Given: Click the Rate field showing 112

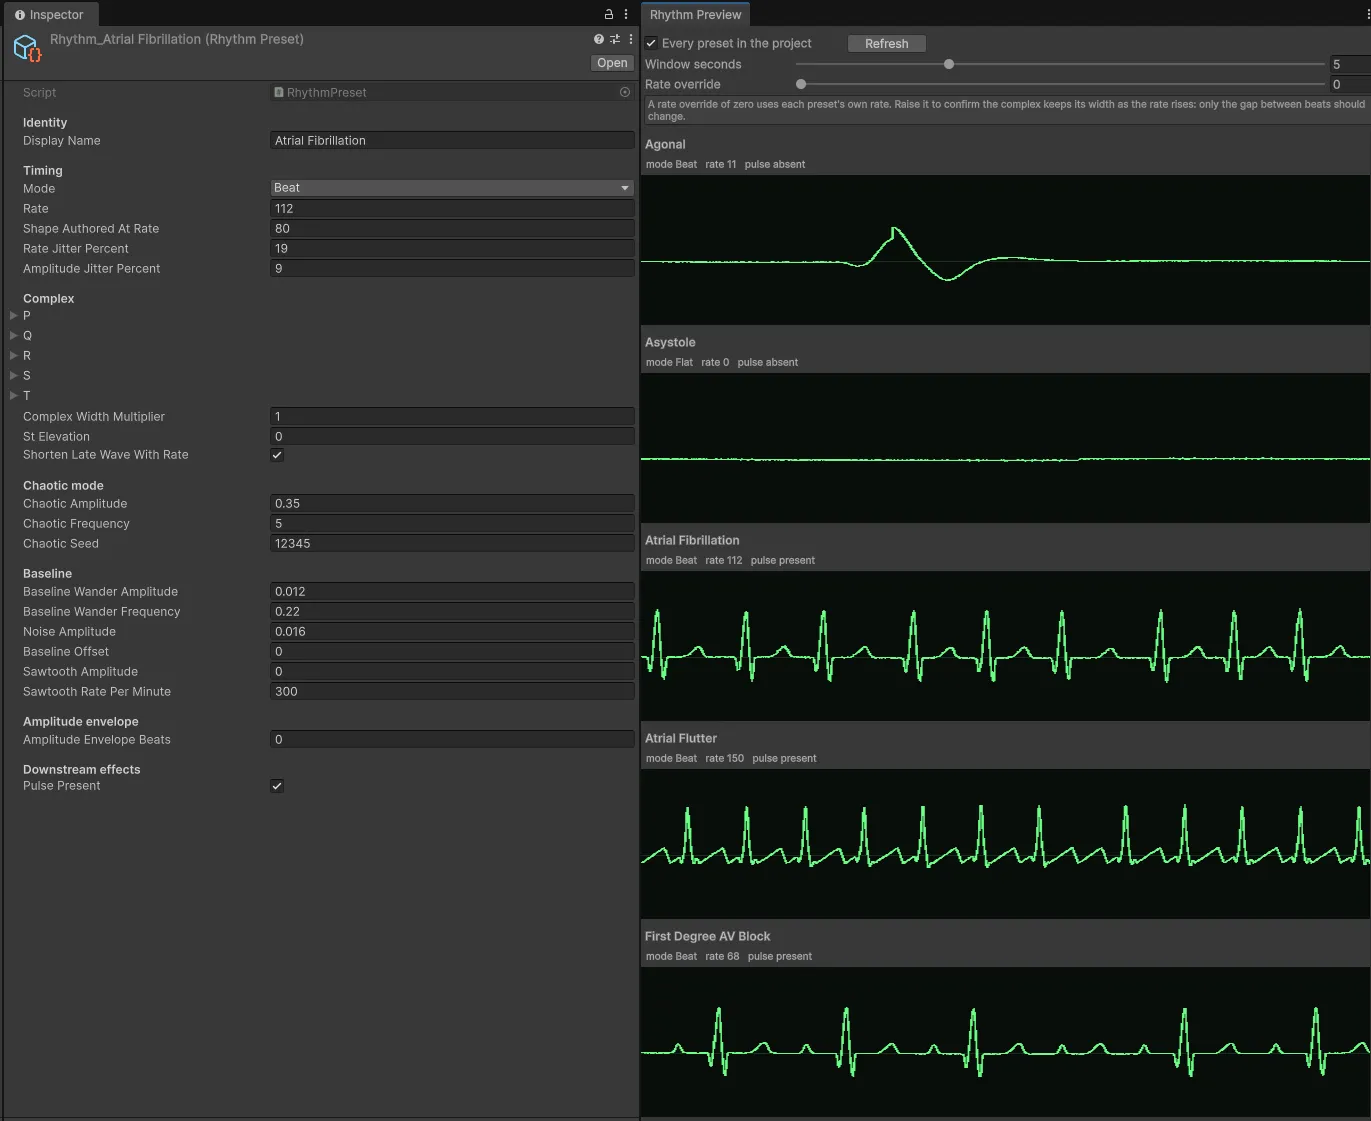Looking at the screenshot, I should 452,209.
